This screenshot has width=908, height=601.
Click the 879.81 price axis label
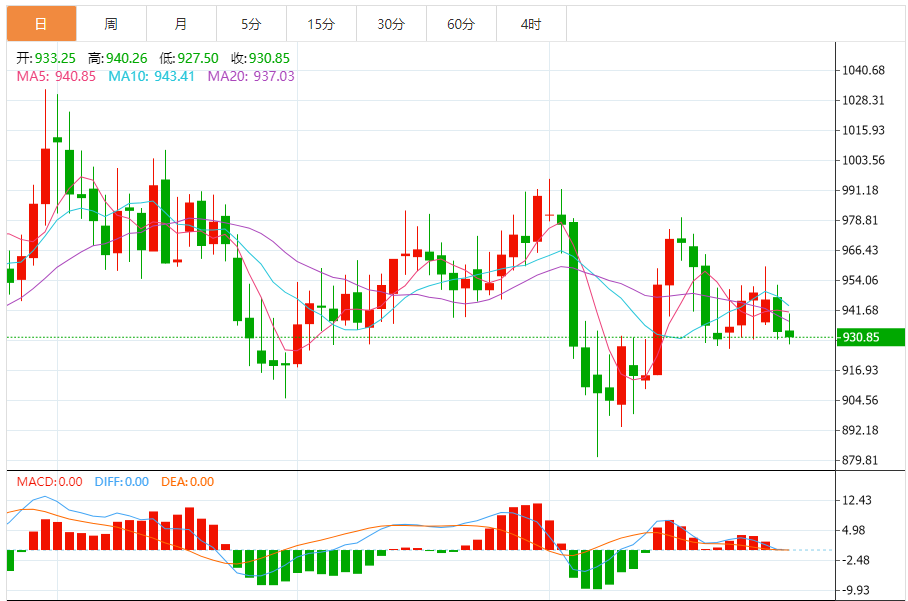[x=860, y=460]
